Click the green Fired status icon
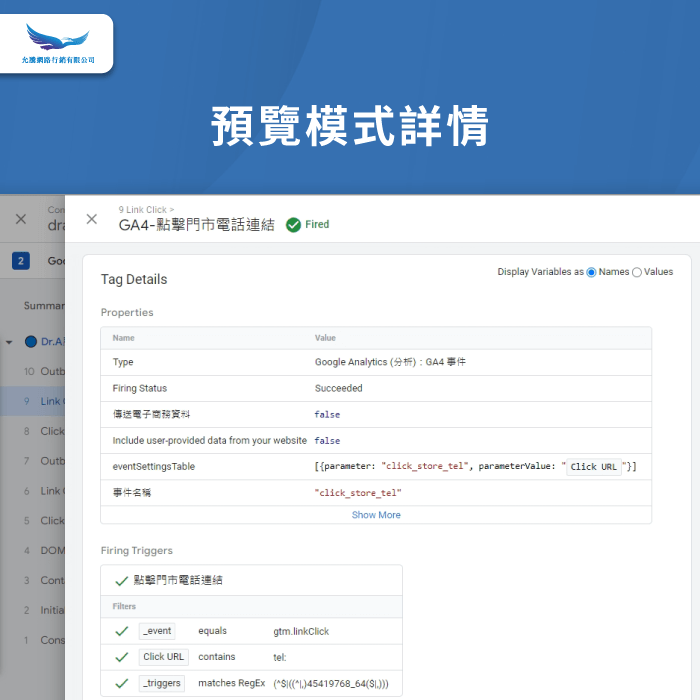 [293, 225]
